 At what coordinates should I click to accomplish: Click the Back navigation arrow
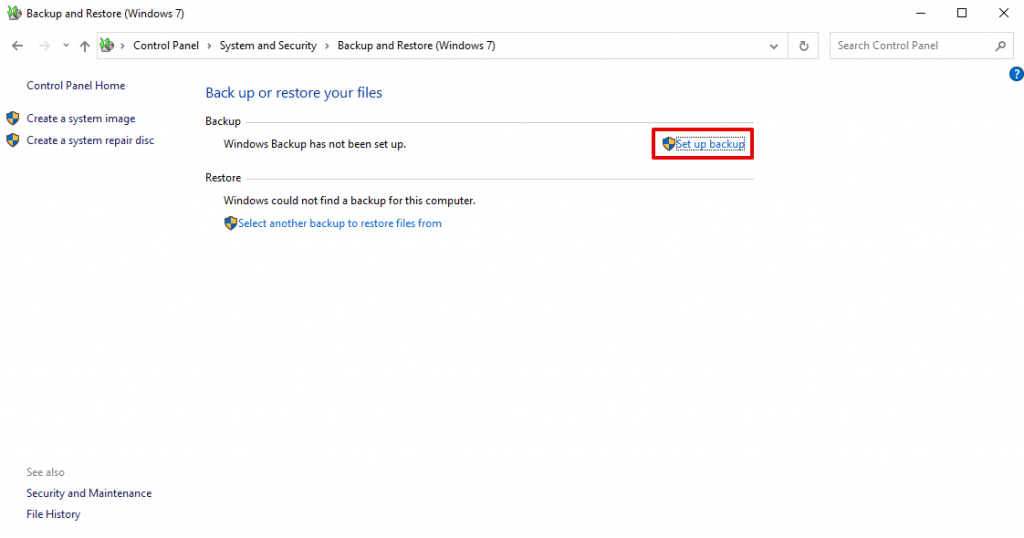18,46
